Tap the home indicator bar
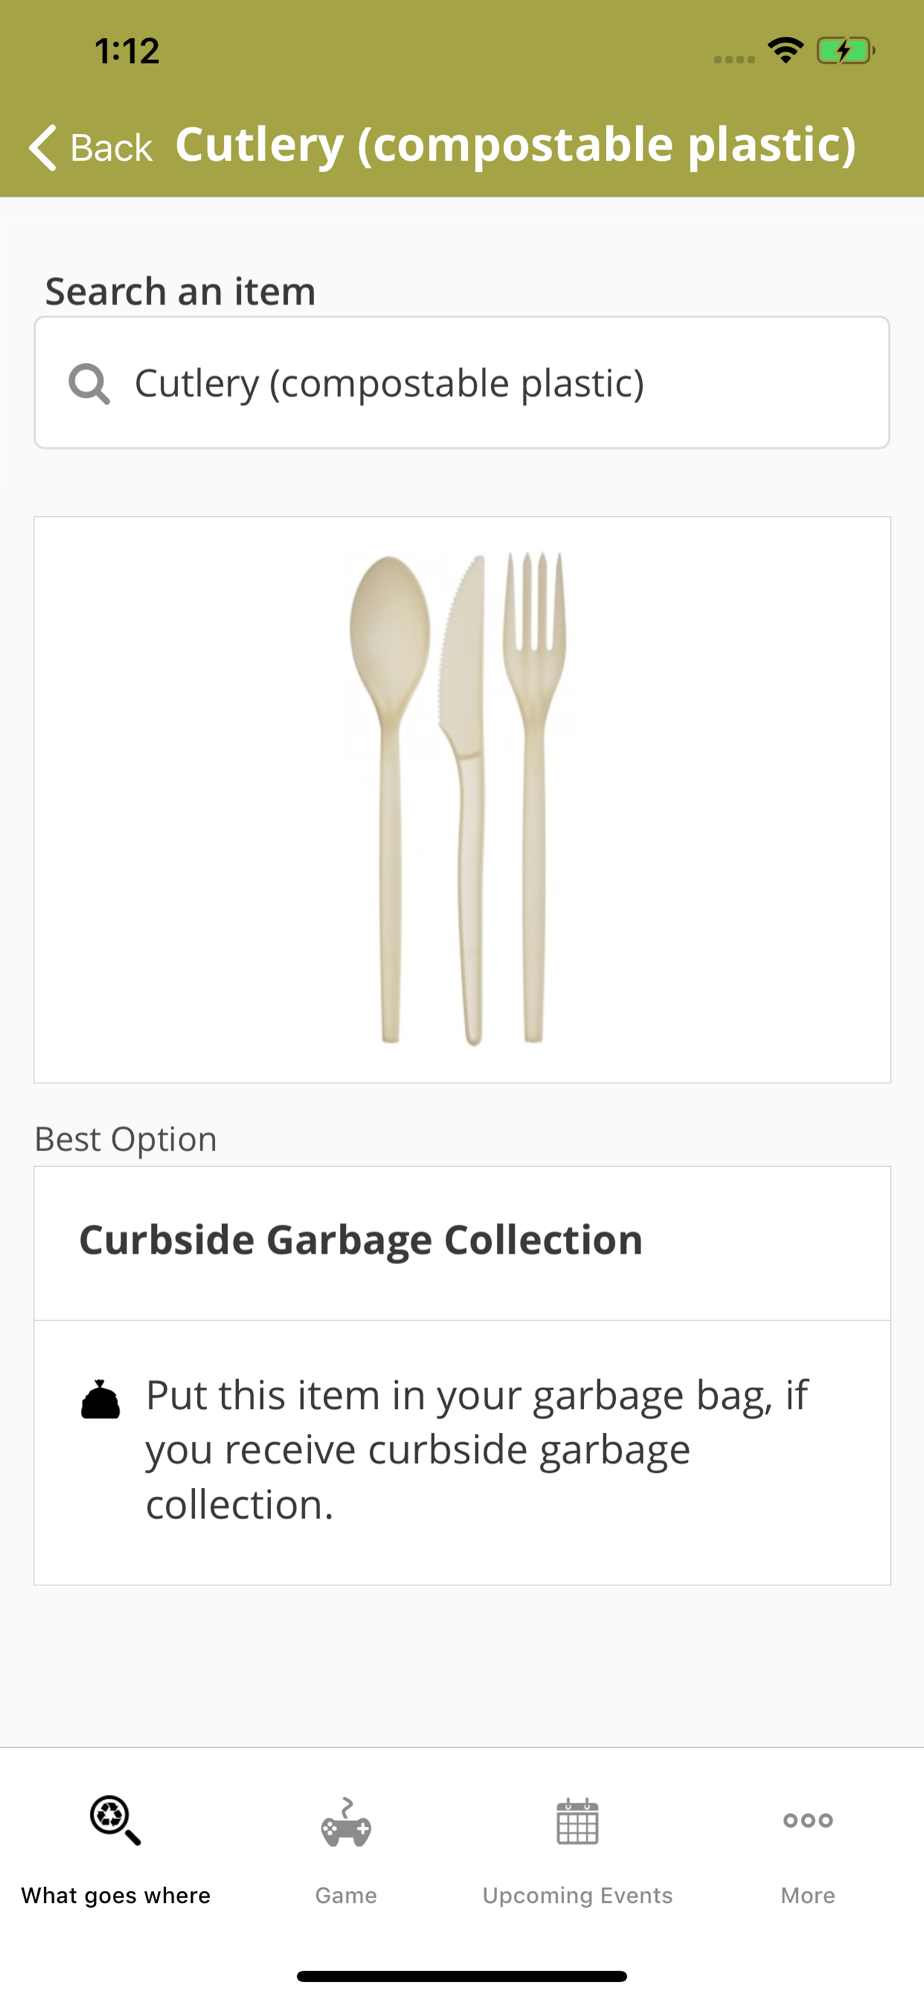Image resolution: width=924 pixels, height=2000 pixels. pos(462,1976)
